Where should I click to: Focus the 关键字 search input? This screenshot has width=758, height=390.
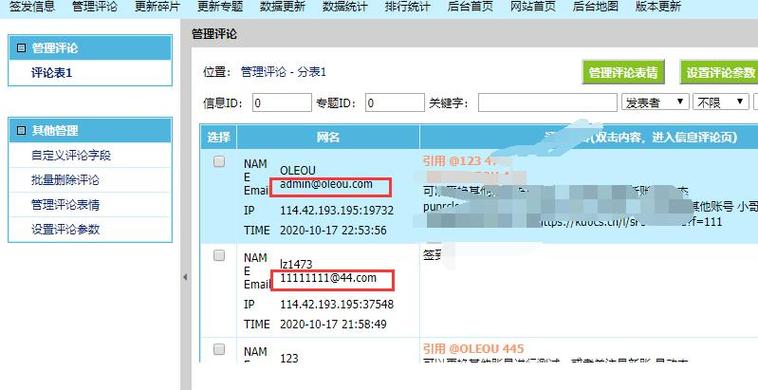coord(548,103)
